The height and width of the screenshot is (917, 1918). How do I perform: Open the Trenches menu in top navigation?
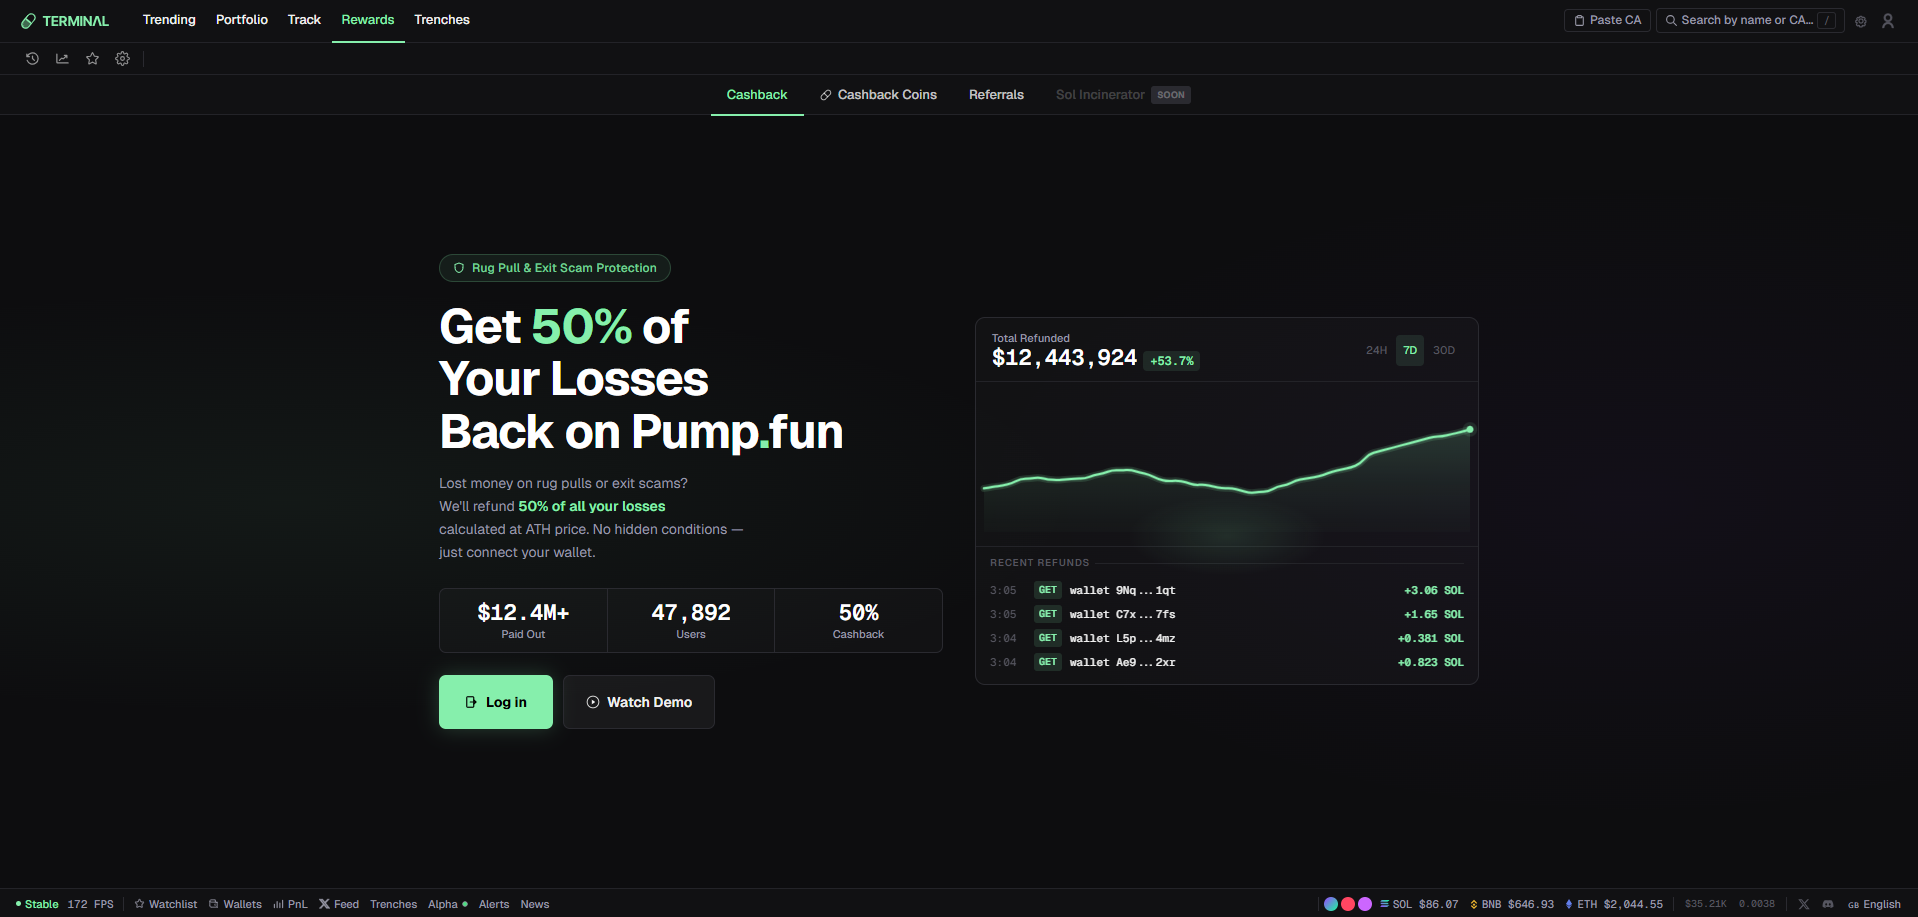pyautogui.click(x=442, y=20)
